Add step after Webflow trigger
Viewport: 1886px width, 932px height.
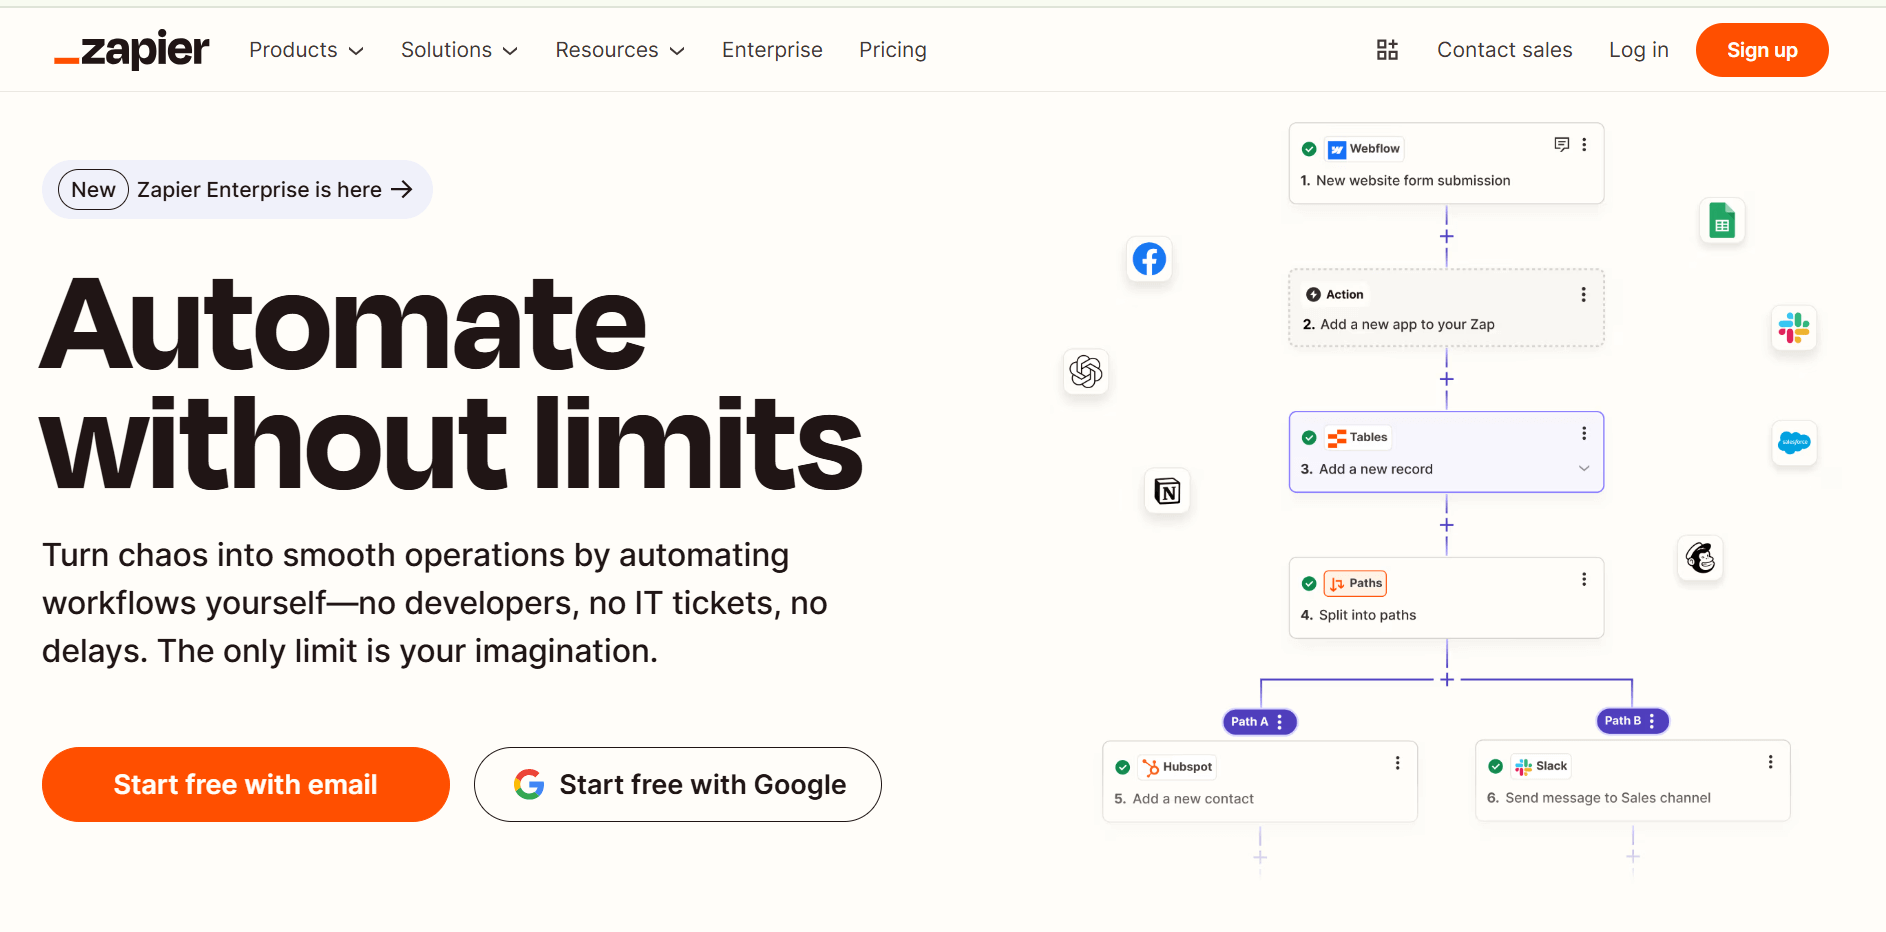click(x=1446, y=236)
